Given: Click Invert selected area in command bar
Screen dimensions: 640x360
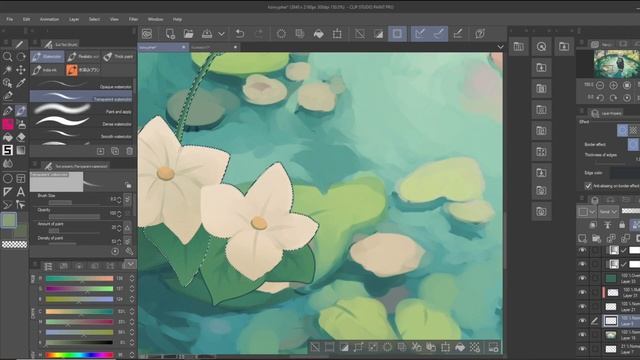Looking at the screenshot, I should (378, 34).
